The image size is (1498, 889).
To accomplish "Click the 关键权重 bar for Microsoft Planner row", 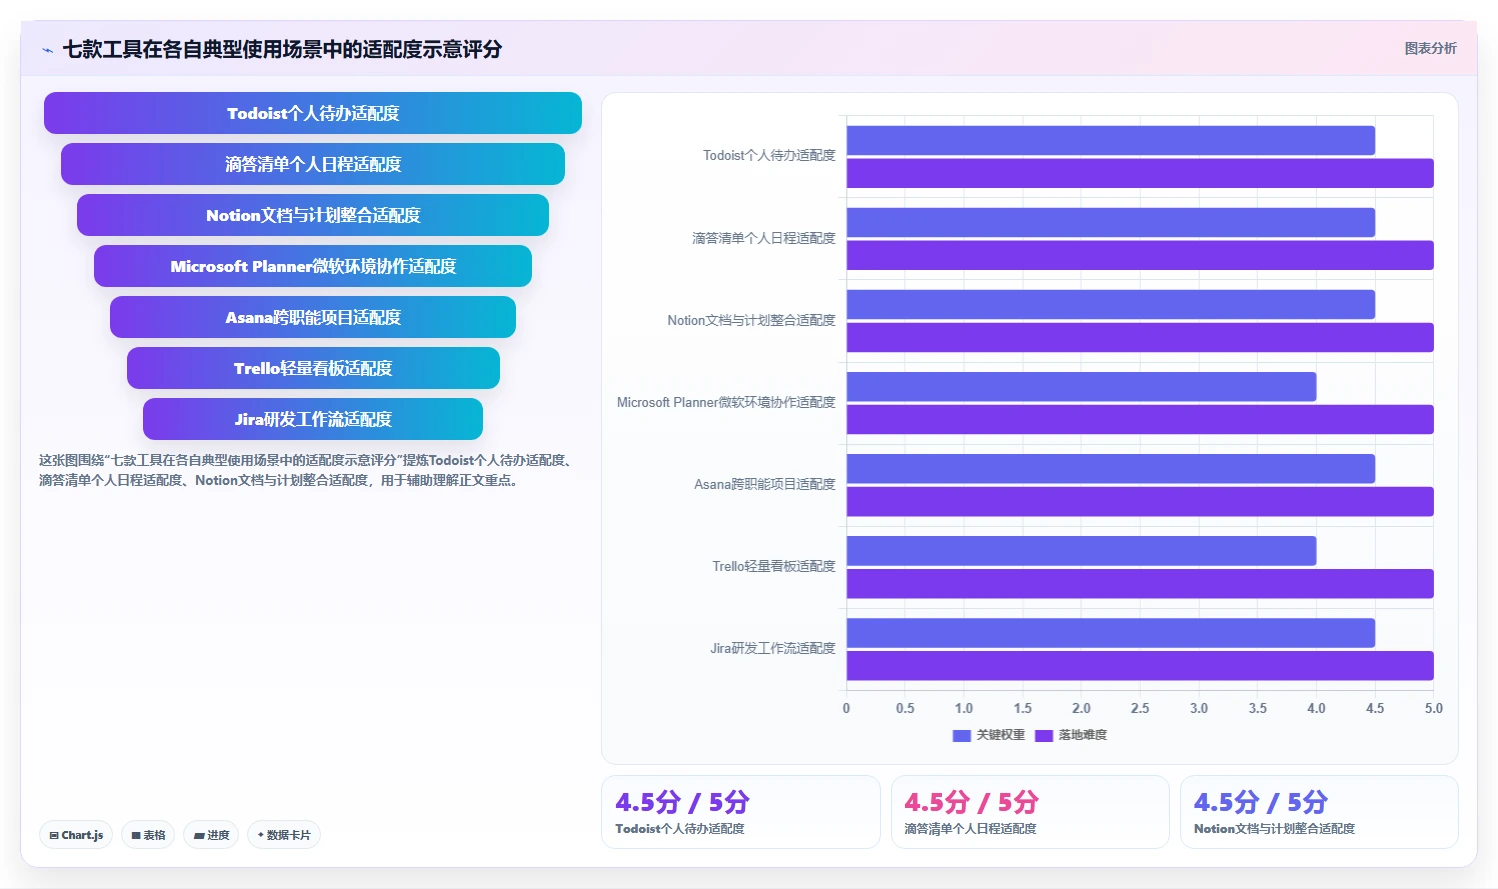I will [1081, 386].
